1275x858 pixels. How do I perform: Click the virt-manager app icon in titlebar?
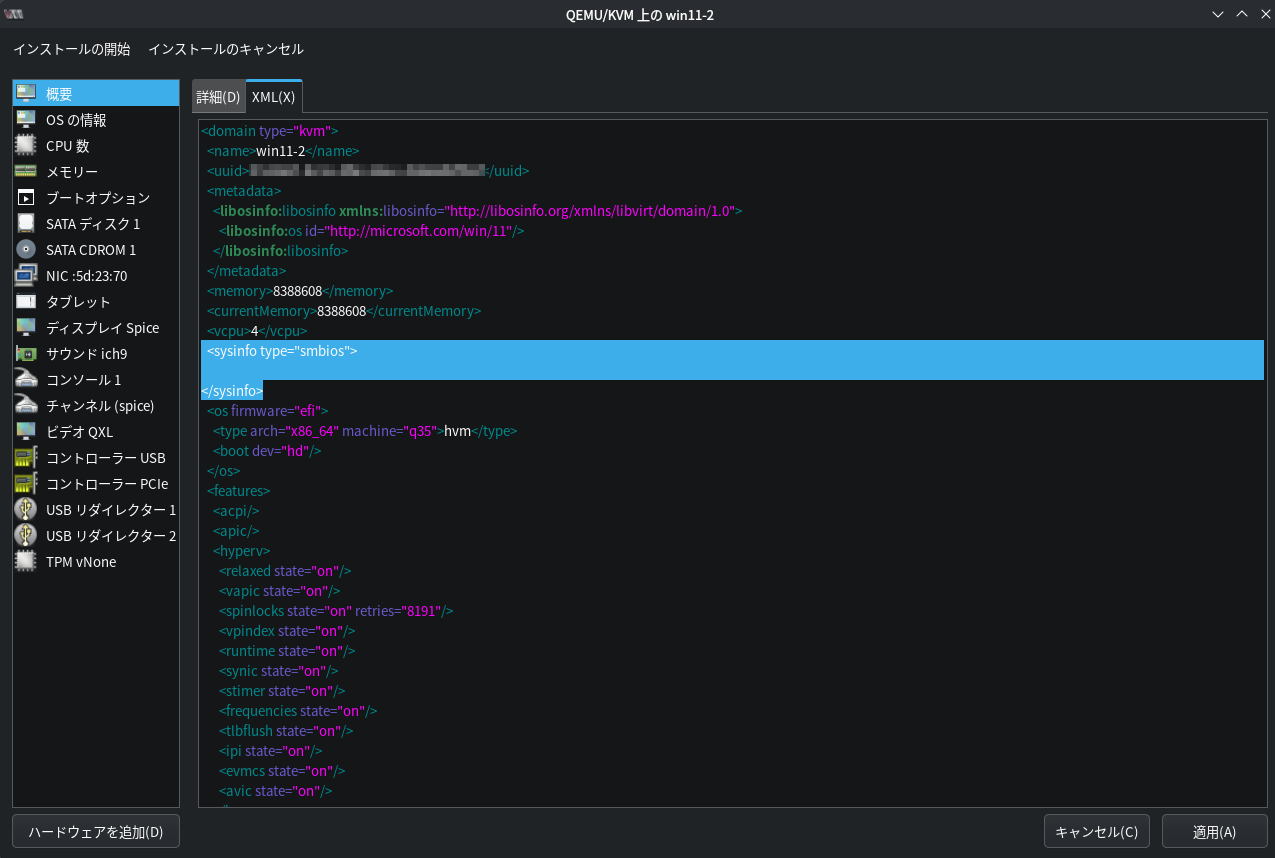(14, 14)
